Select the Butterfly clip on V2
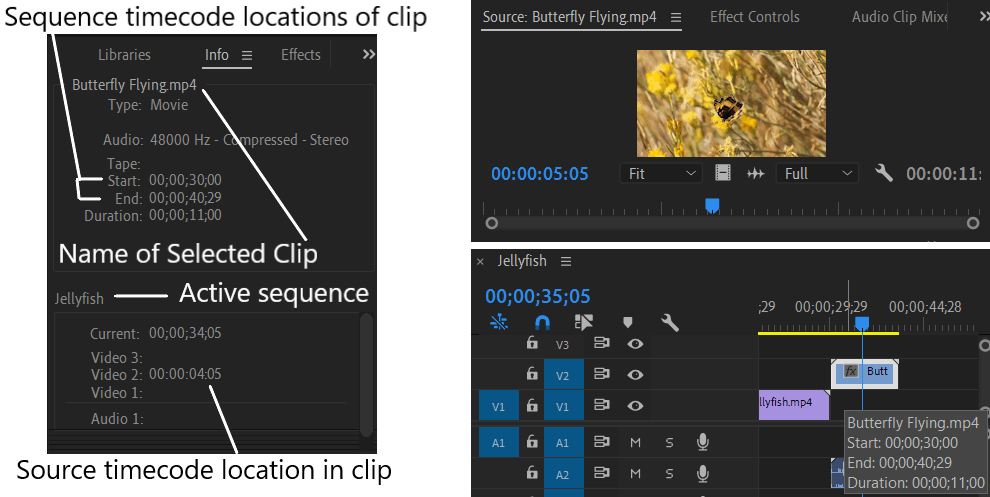The height and width of the screenshot is (497, 990). point(864,374)
